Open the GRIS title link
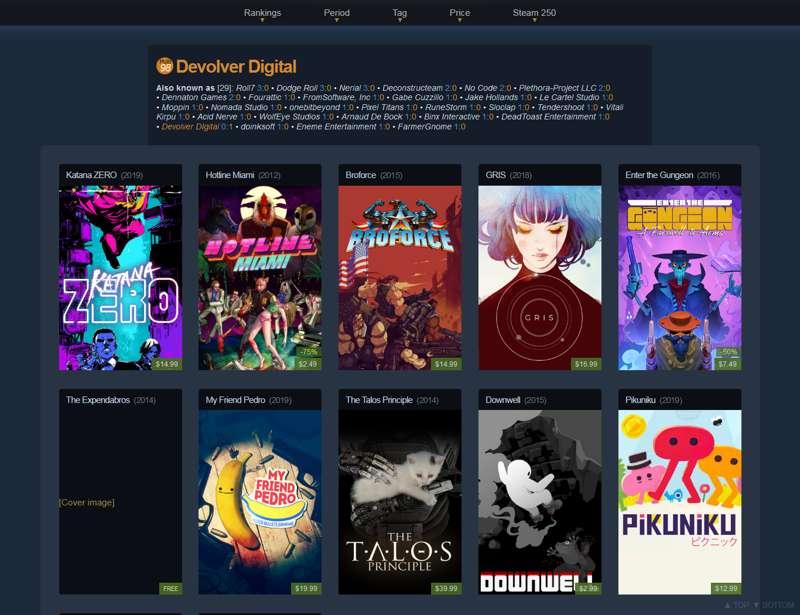The height and width of the screenshot is (615, 800). (x=495, y=175)
